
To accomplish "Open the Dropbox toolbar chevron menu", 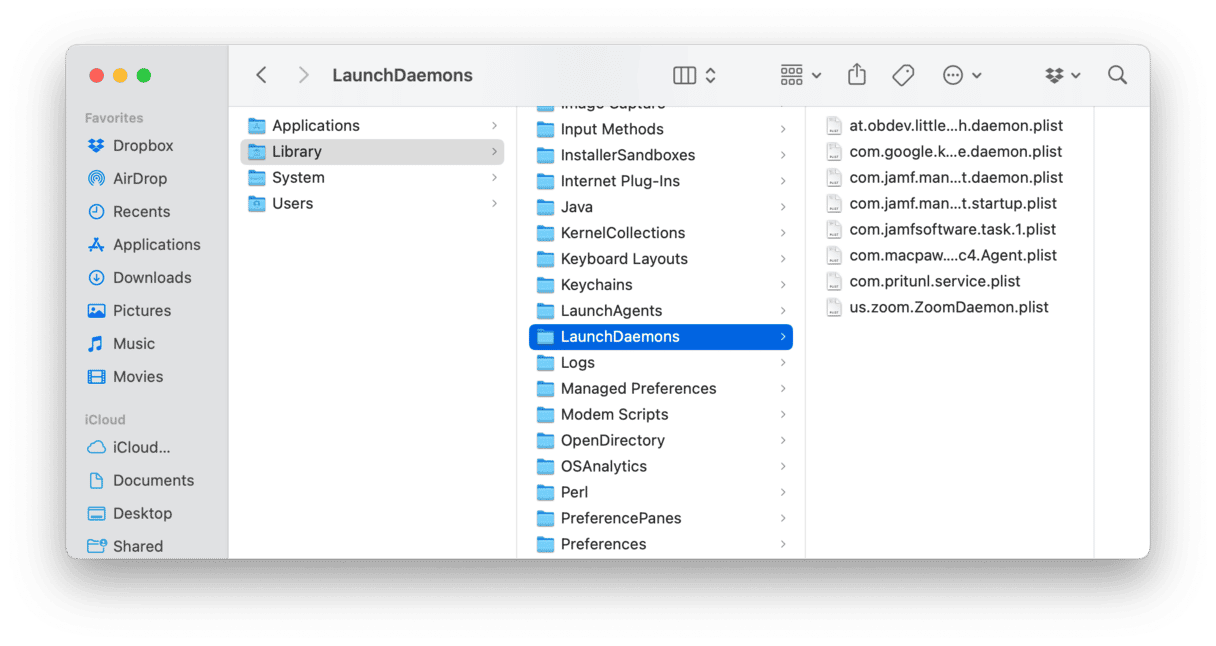I will coord(1073,75).
